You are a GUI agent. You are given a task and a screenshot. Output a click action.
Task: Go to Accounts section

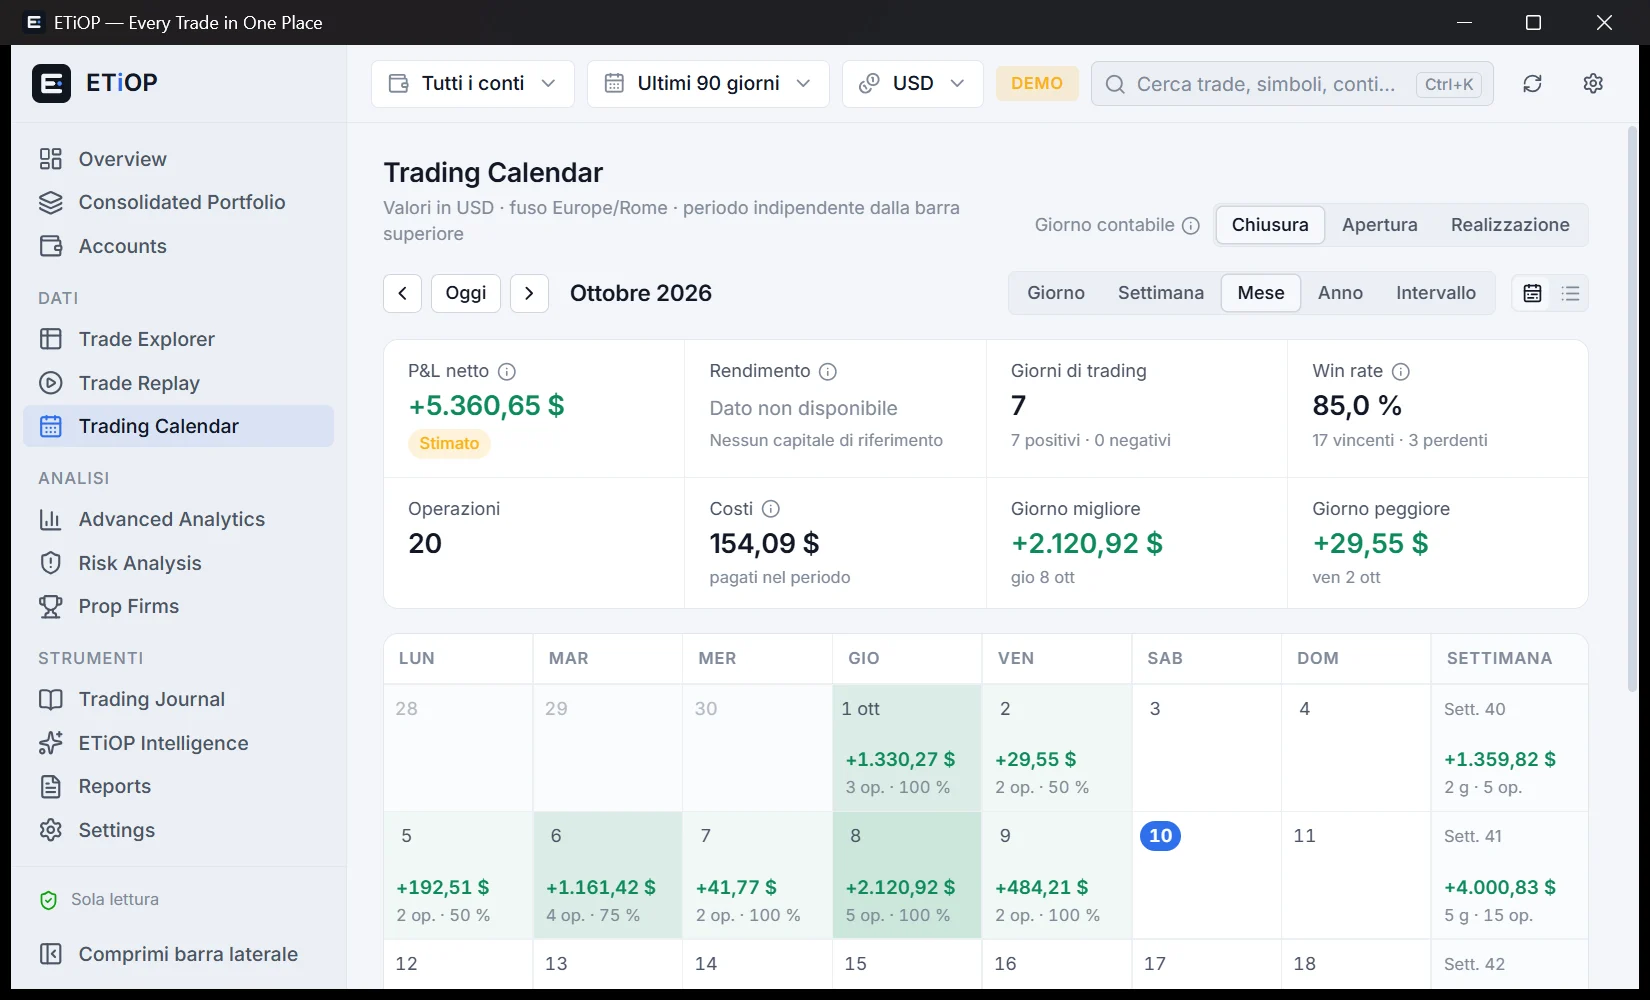(x=178, y=246)
